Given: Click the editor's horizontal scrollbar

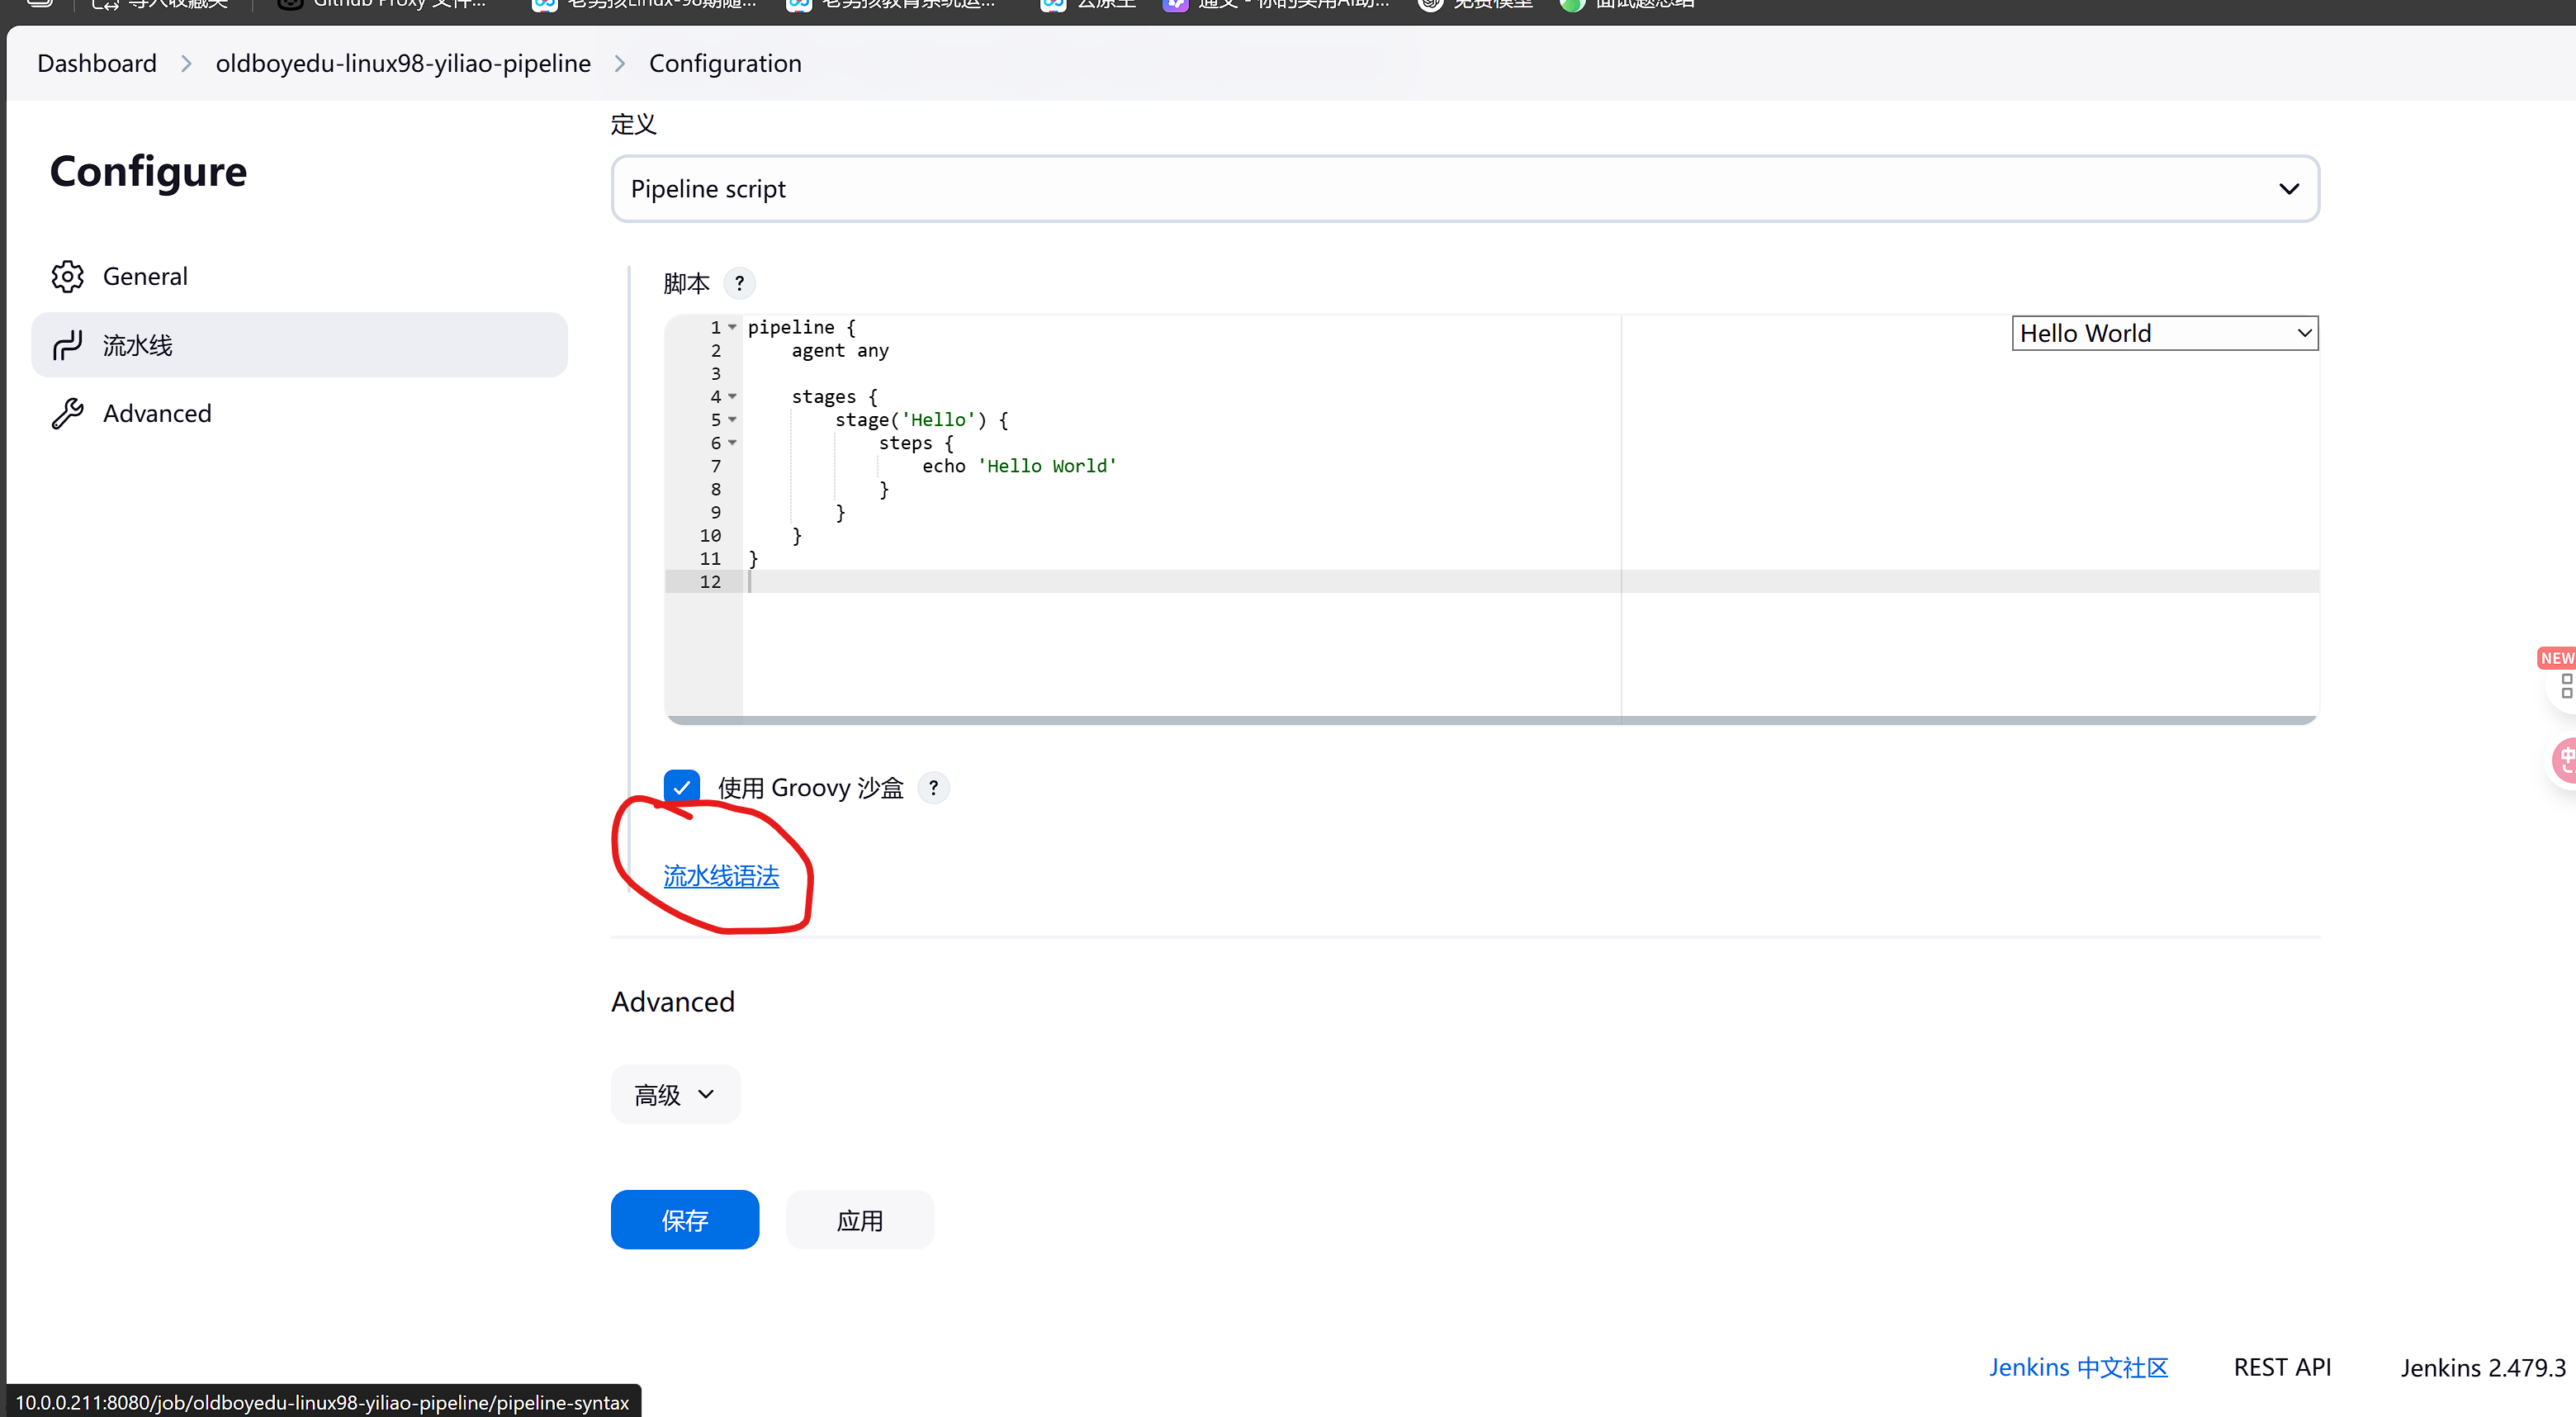Looking at the screenshot, I should 1490,720.
